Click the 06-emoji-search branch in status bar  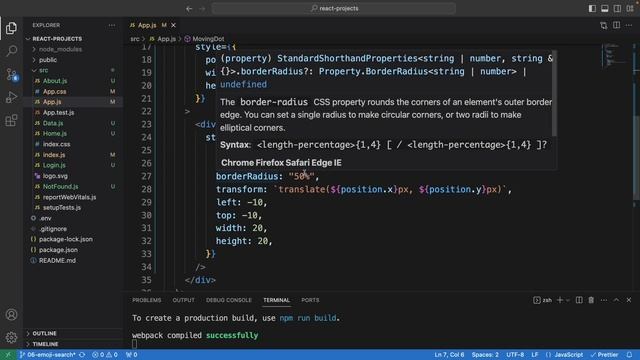(x=47, y=355)
